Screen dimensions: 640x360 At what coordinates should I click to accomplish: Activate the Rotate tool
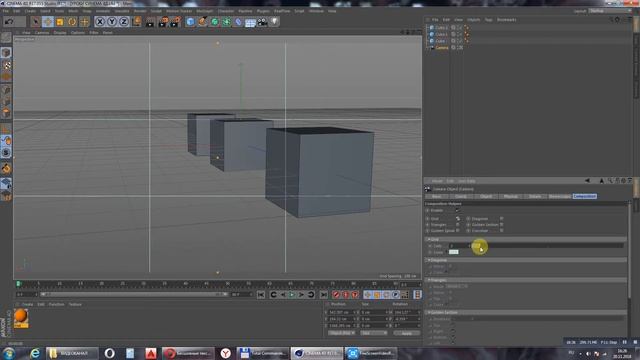coord(72,22)
